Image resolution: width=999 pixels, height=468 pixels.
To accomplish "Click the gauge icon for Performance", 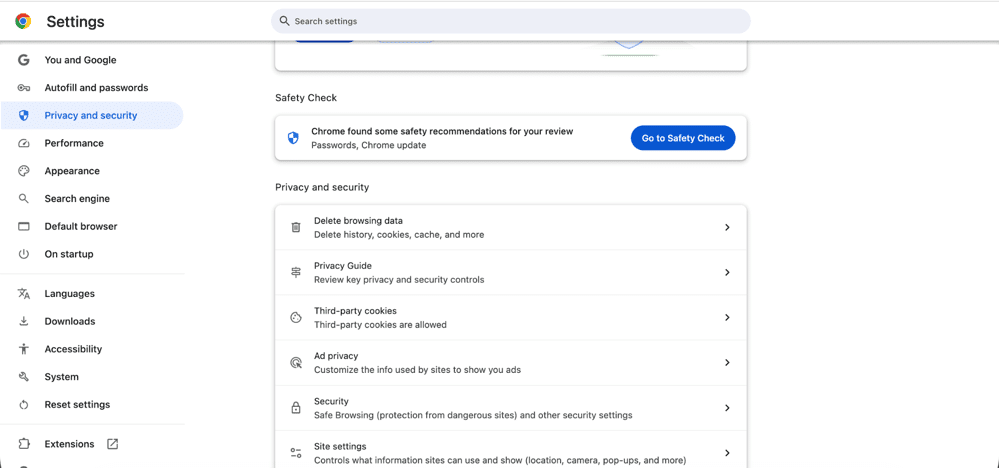I will 24,143.
